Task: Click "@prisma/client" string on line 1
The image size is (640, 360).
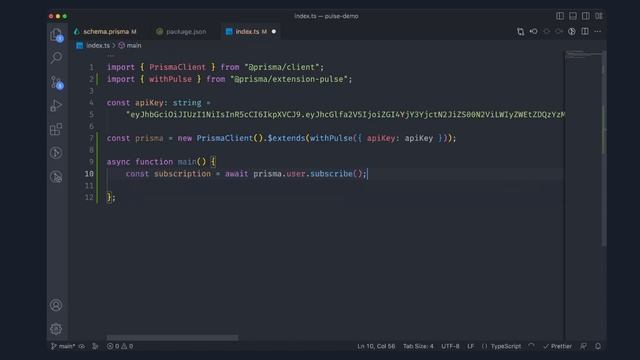Action: pyautogui.click(x=282, y=67)
